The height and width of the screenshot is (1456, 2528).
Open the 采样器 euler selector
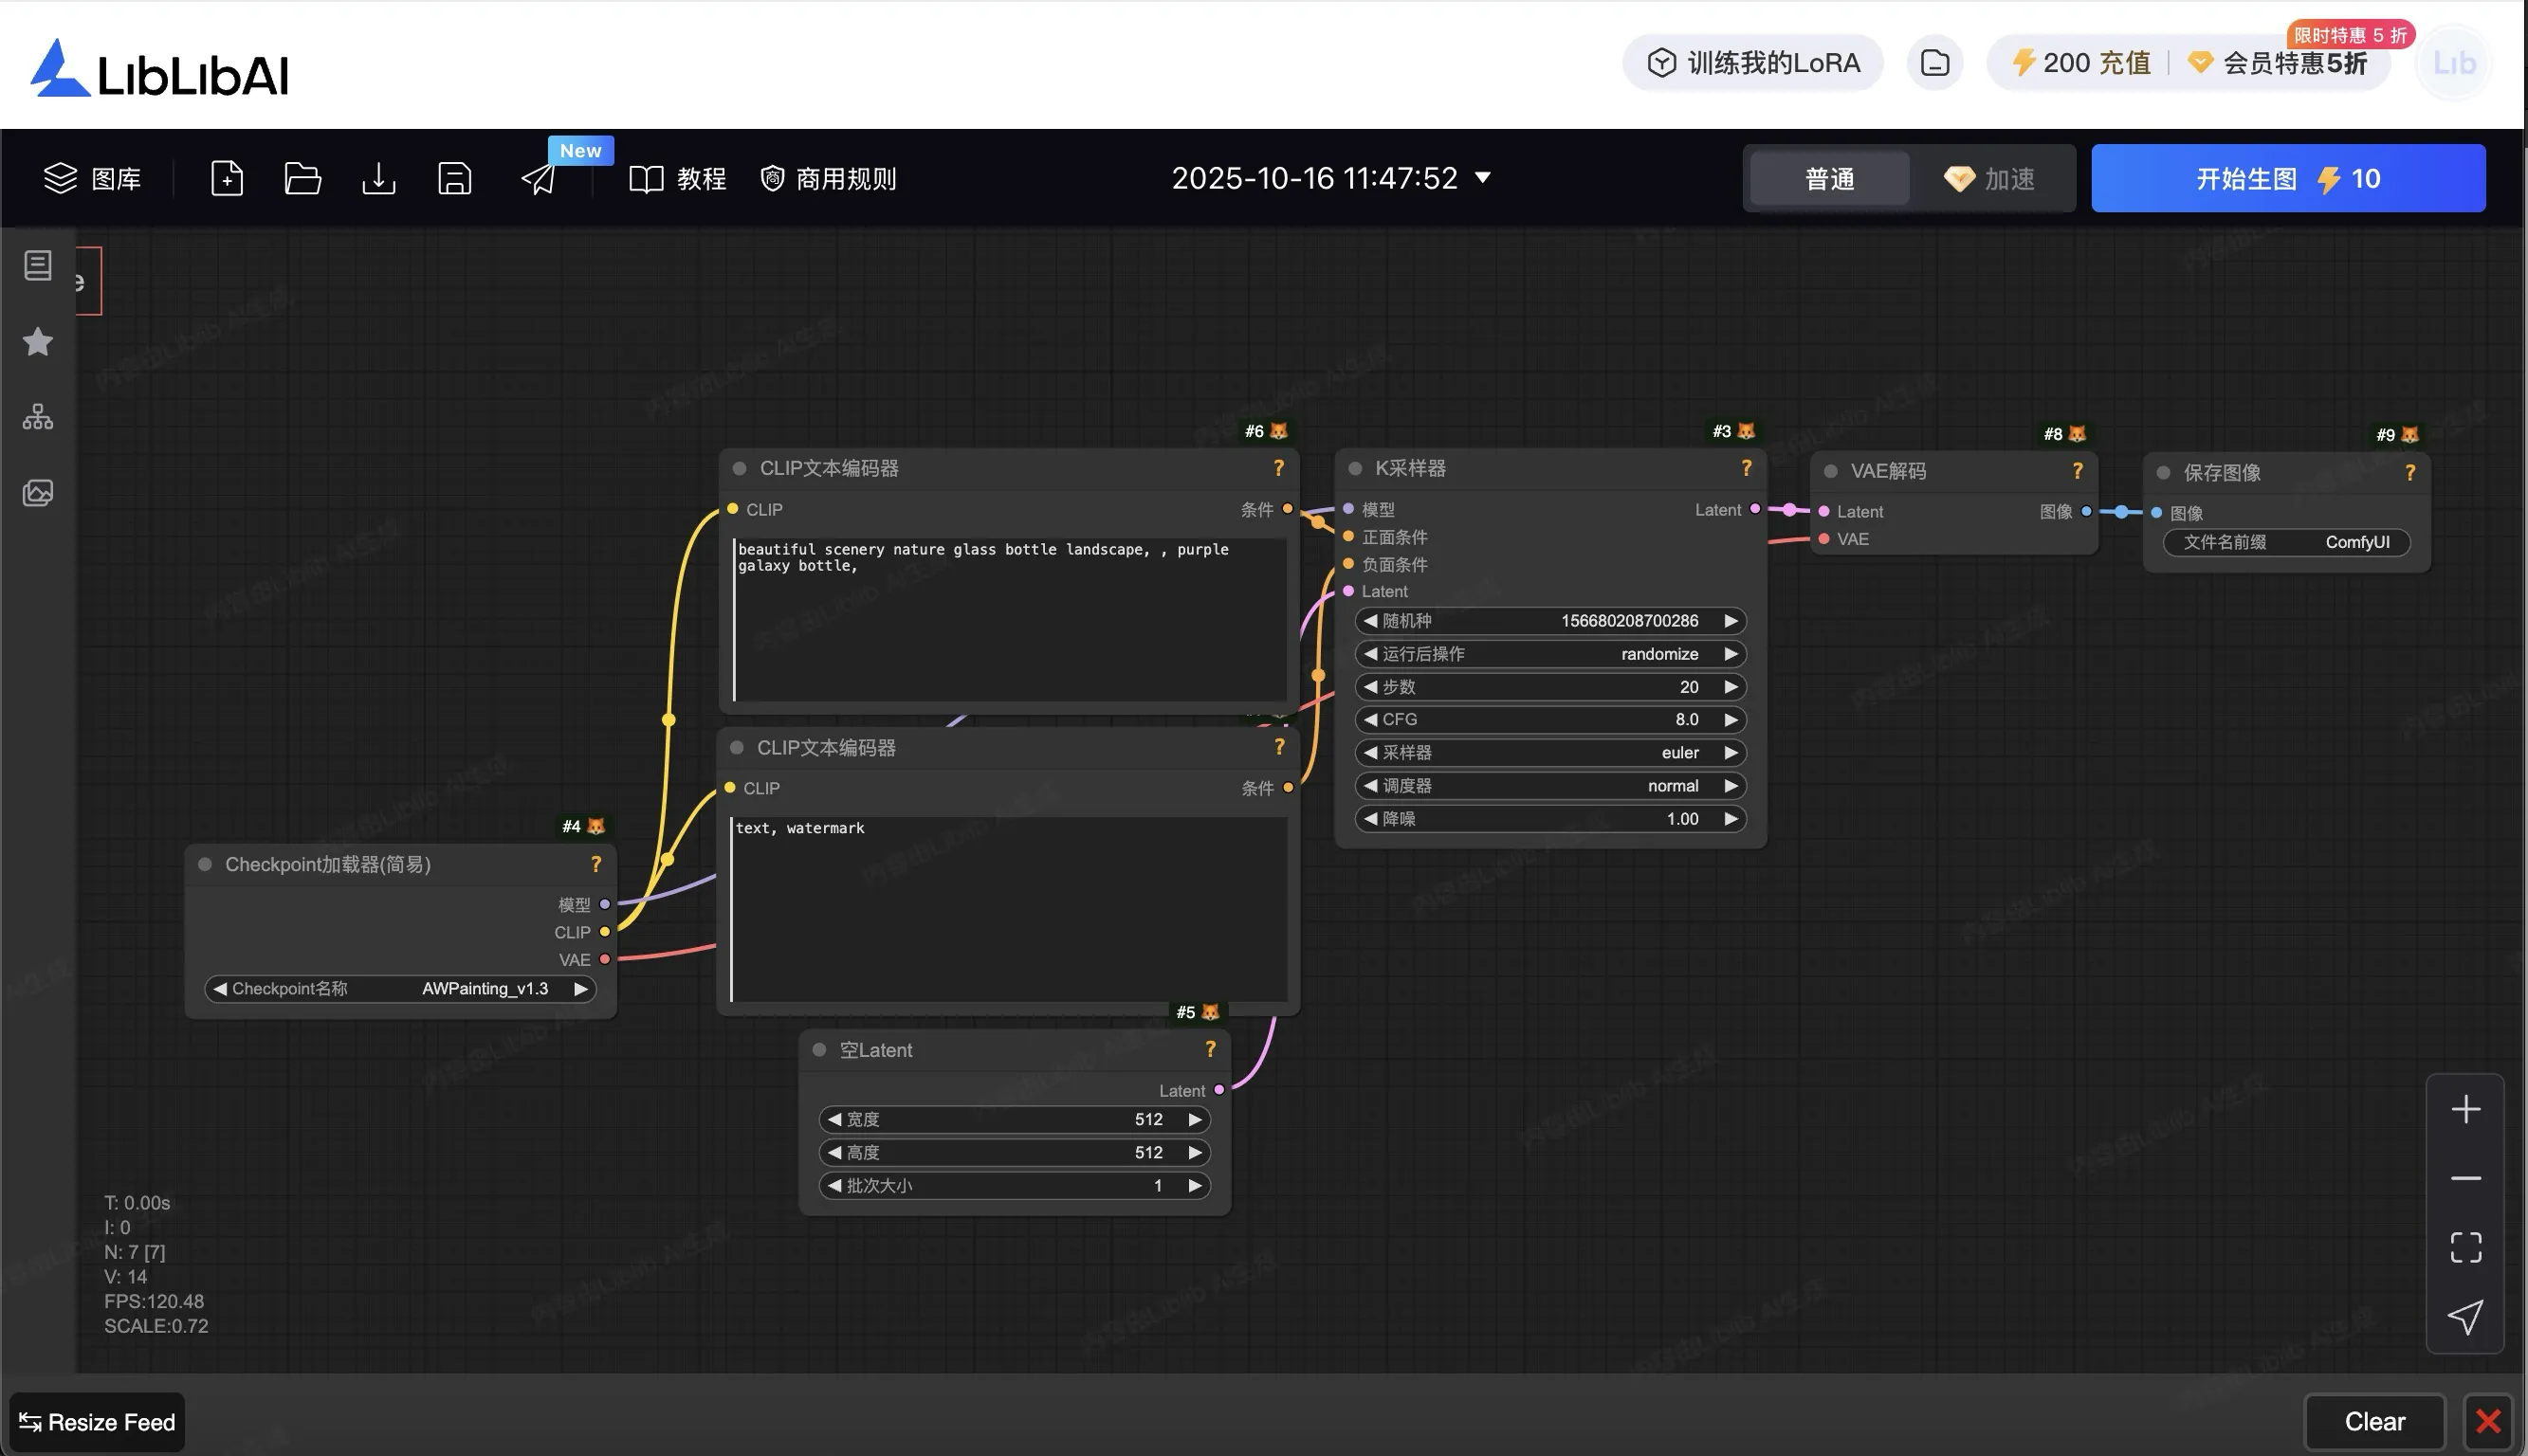tap(1550, 753)
